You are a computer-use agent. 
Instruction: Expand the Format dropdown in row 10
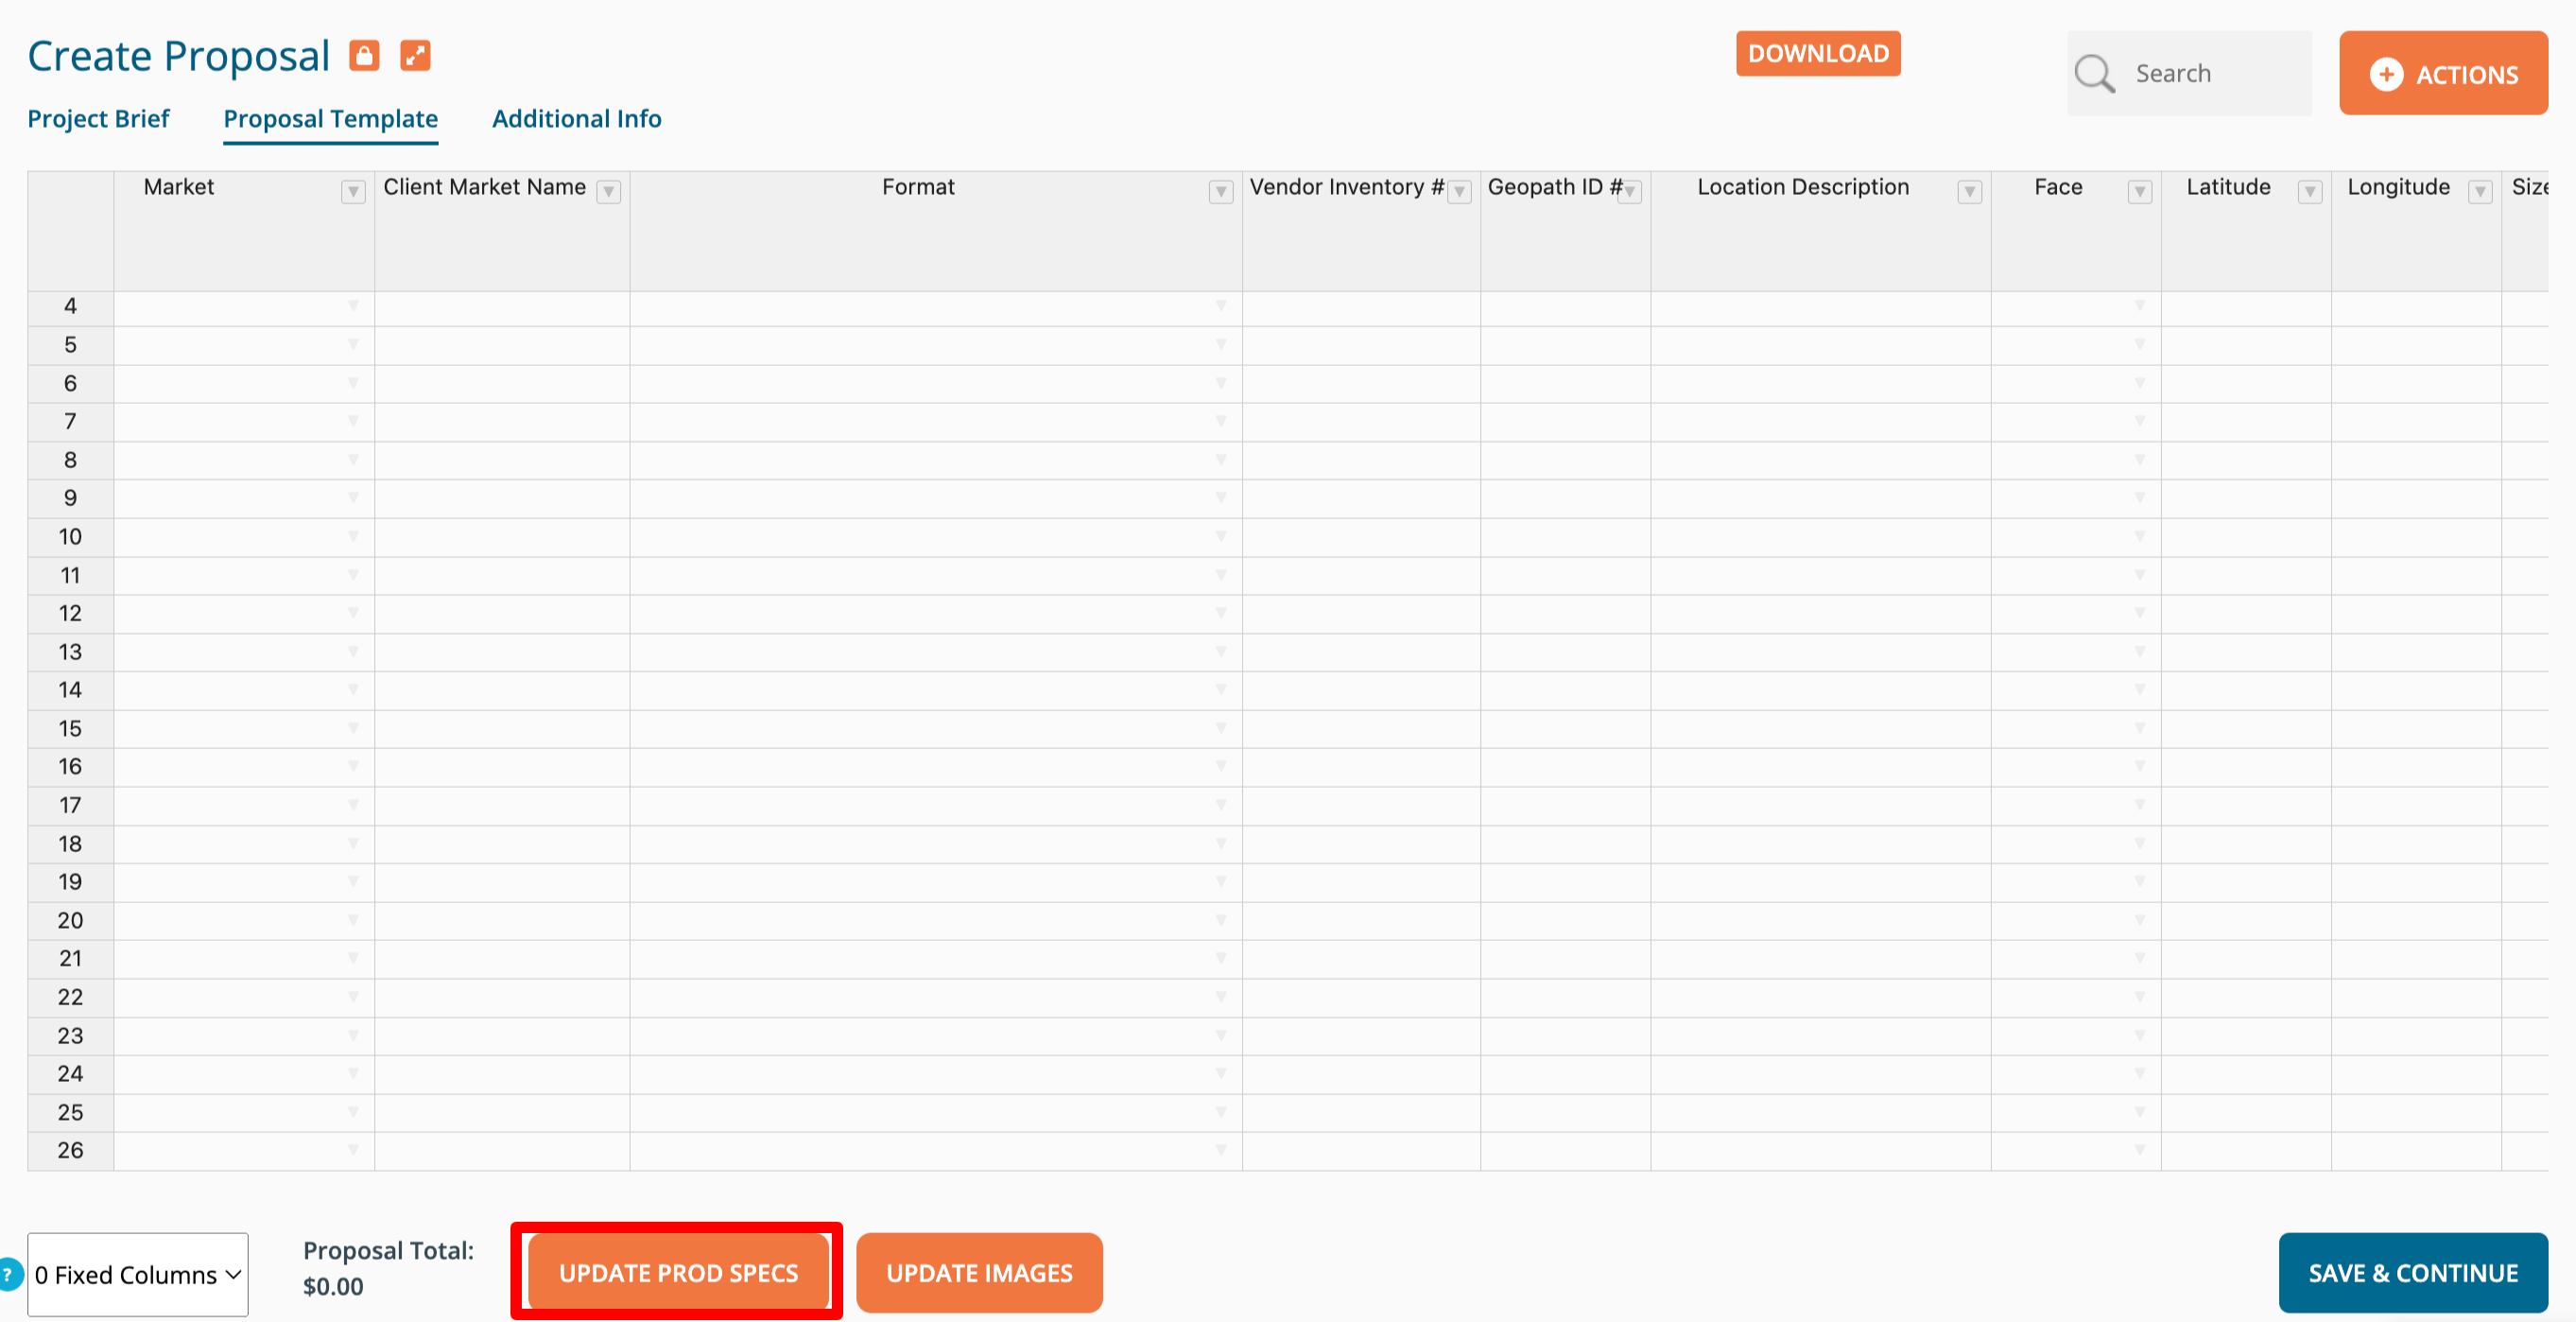point(1221,537)
